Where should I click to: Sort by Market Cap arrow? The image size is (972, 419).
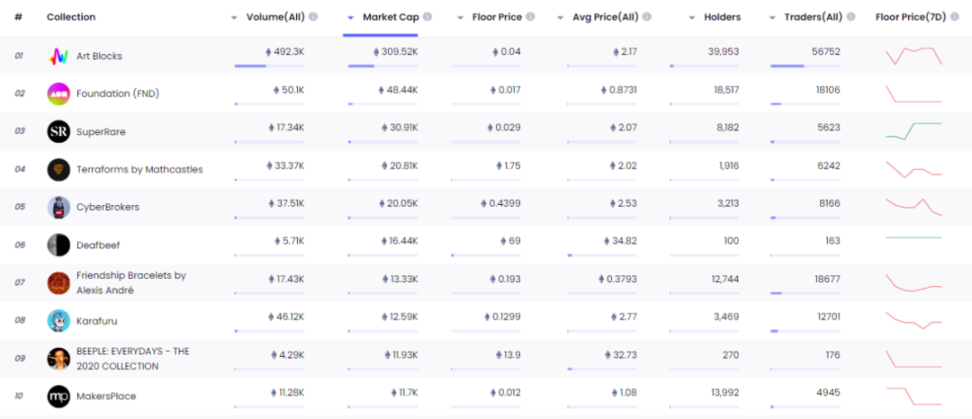pos(350,18)
